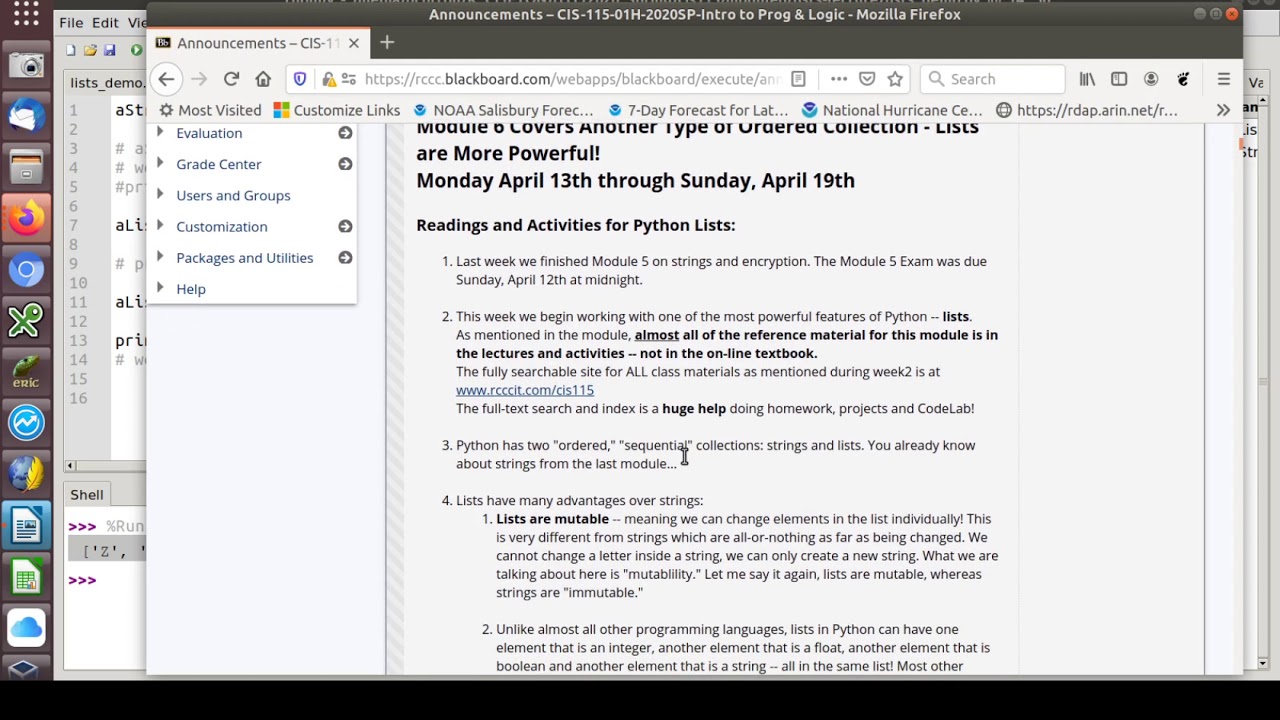The height and width of the screenshot is (720, 1280).
Task: Click the Open file icon in Thonny
Action: click(90, 50)
